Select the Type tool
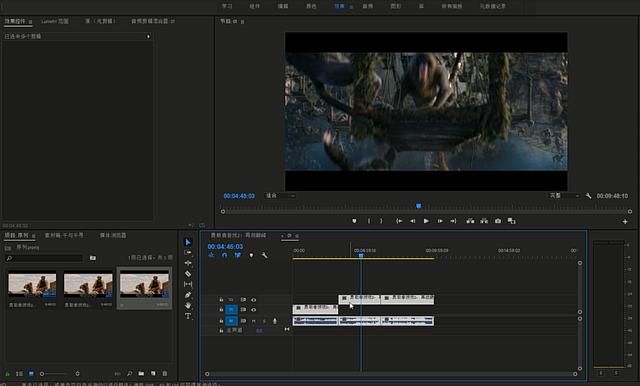 pyautogui.click(x=188, y=316)
